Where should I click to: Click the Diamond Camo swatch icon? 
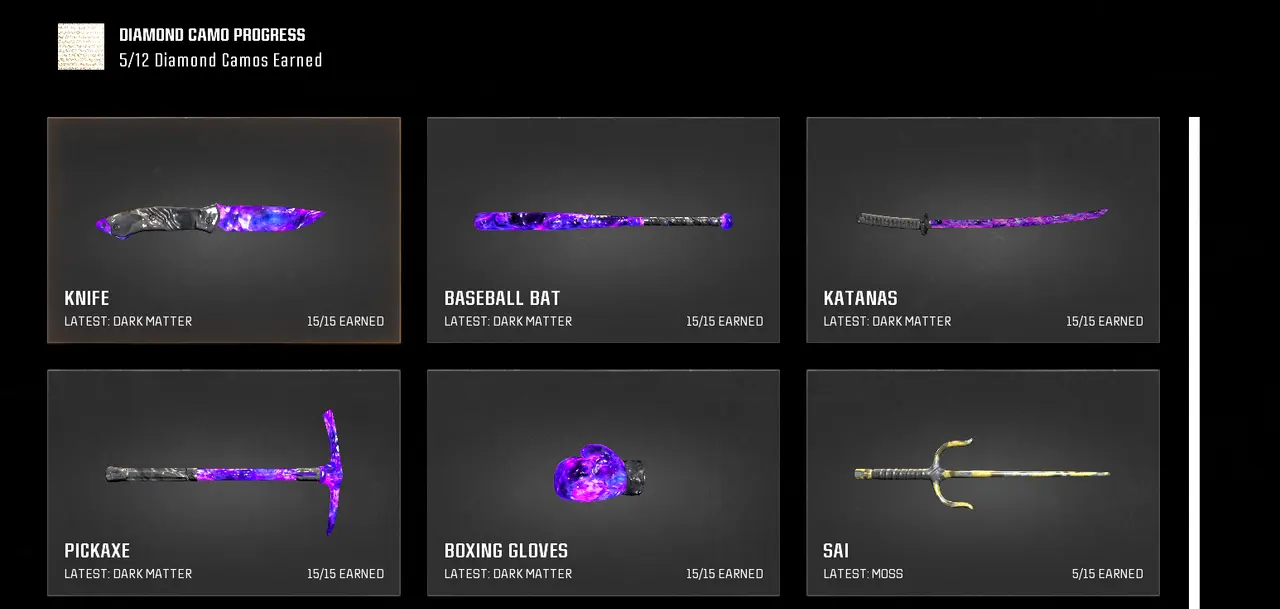tap(81, 47)
